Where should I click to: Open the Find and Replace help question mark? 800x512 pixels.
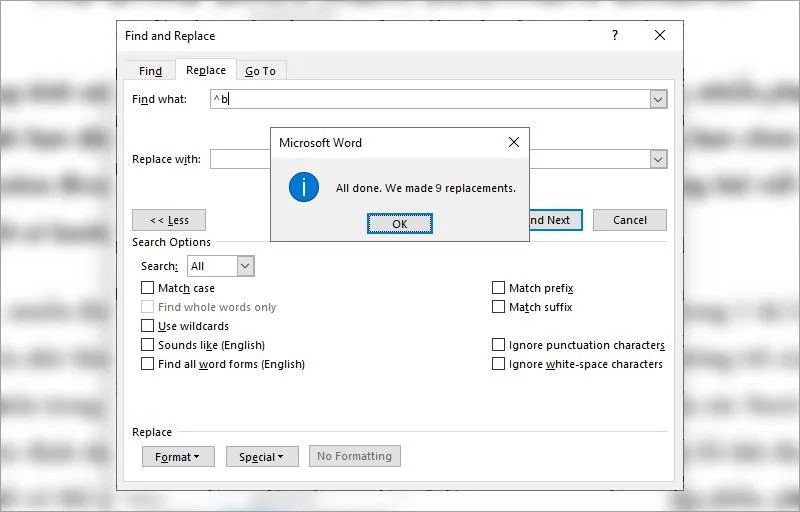(x=615, y=35)
